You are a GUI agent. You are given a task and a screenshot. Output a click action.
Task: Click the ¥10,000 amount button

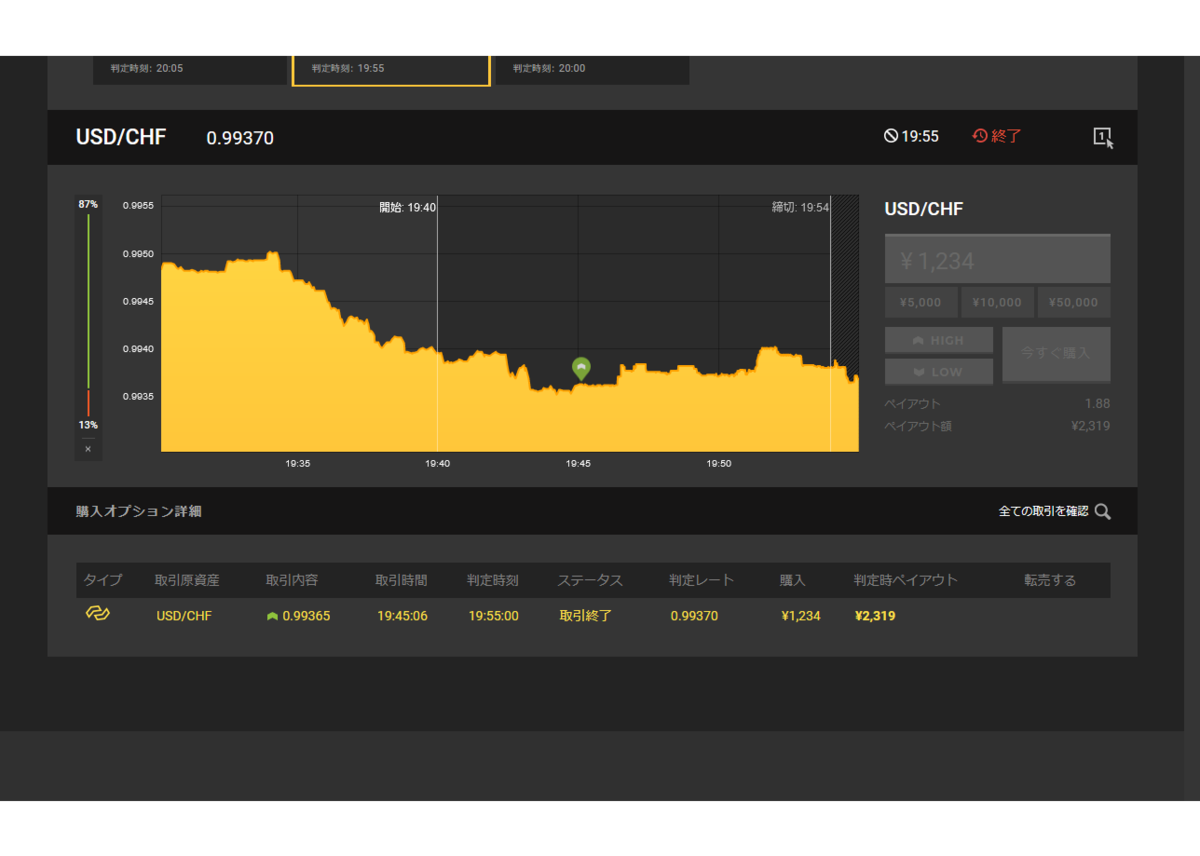(x=997, y=302)
